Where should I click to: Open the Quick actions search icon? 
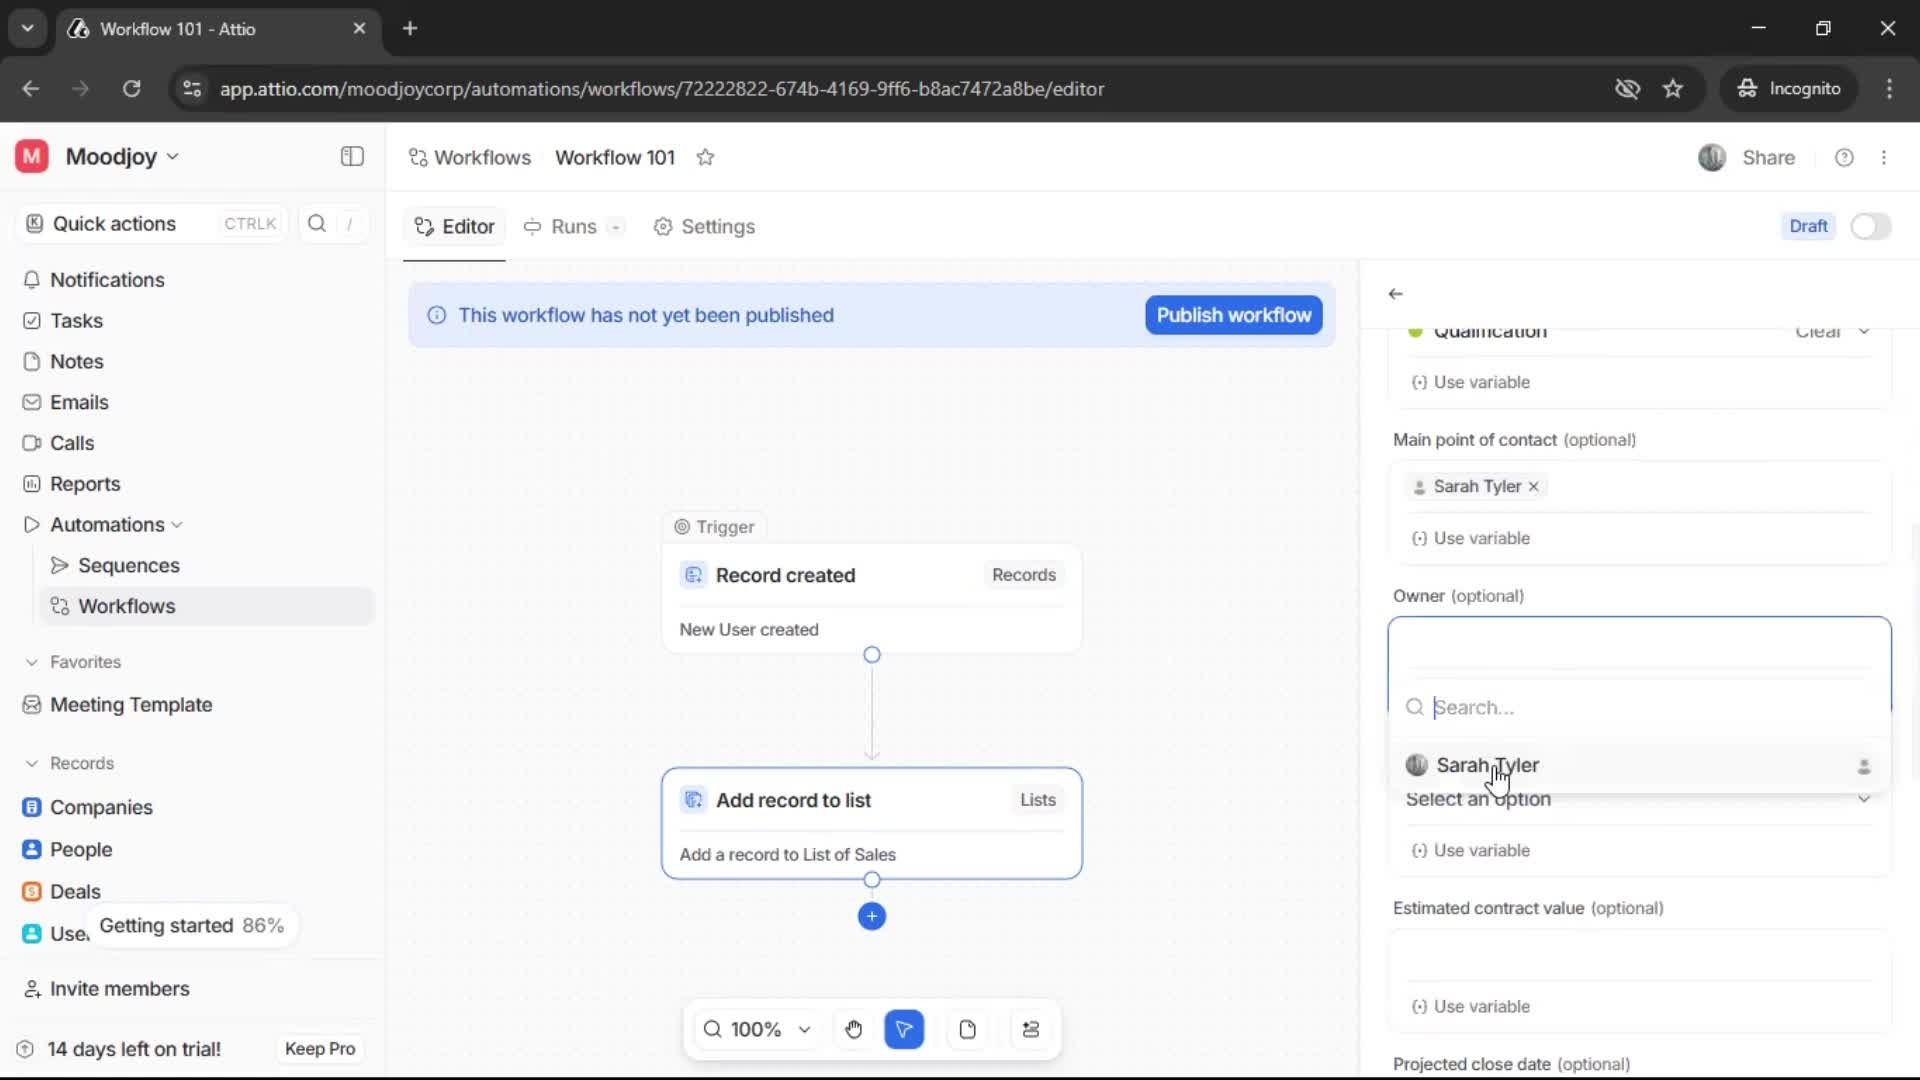tap(316, 224)
